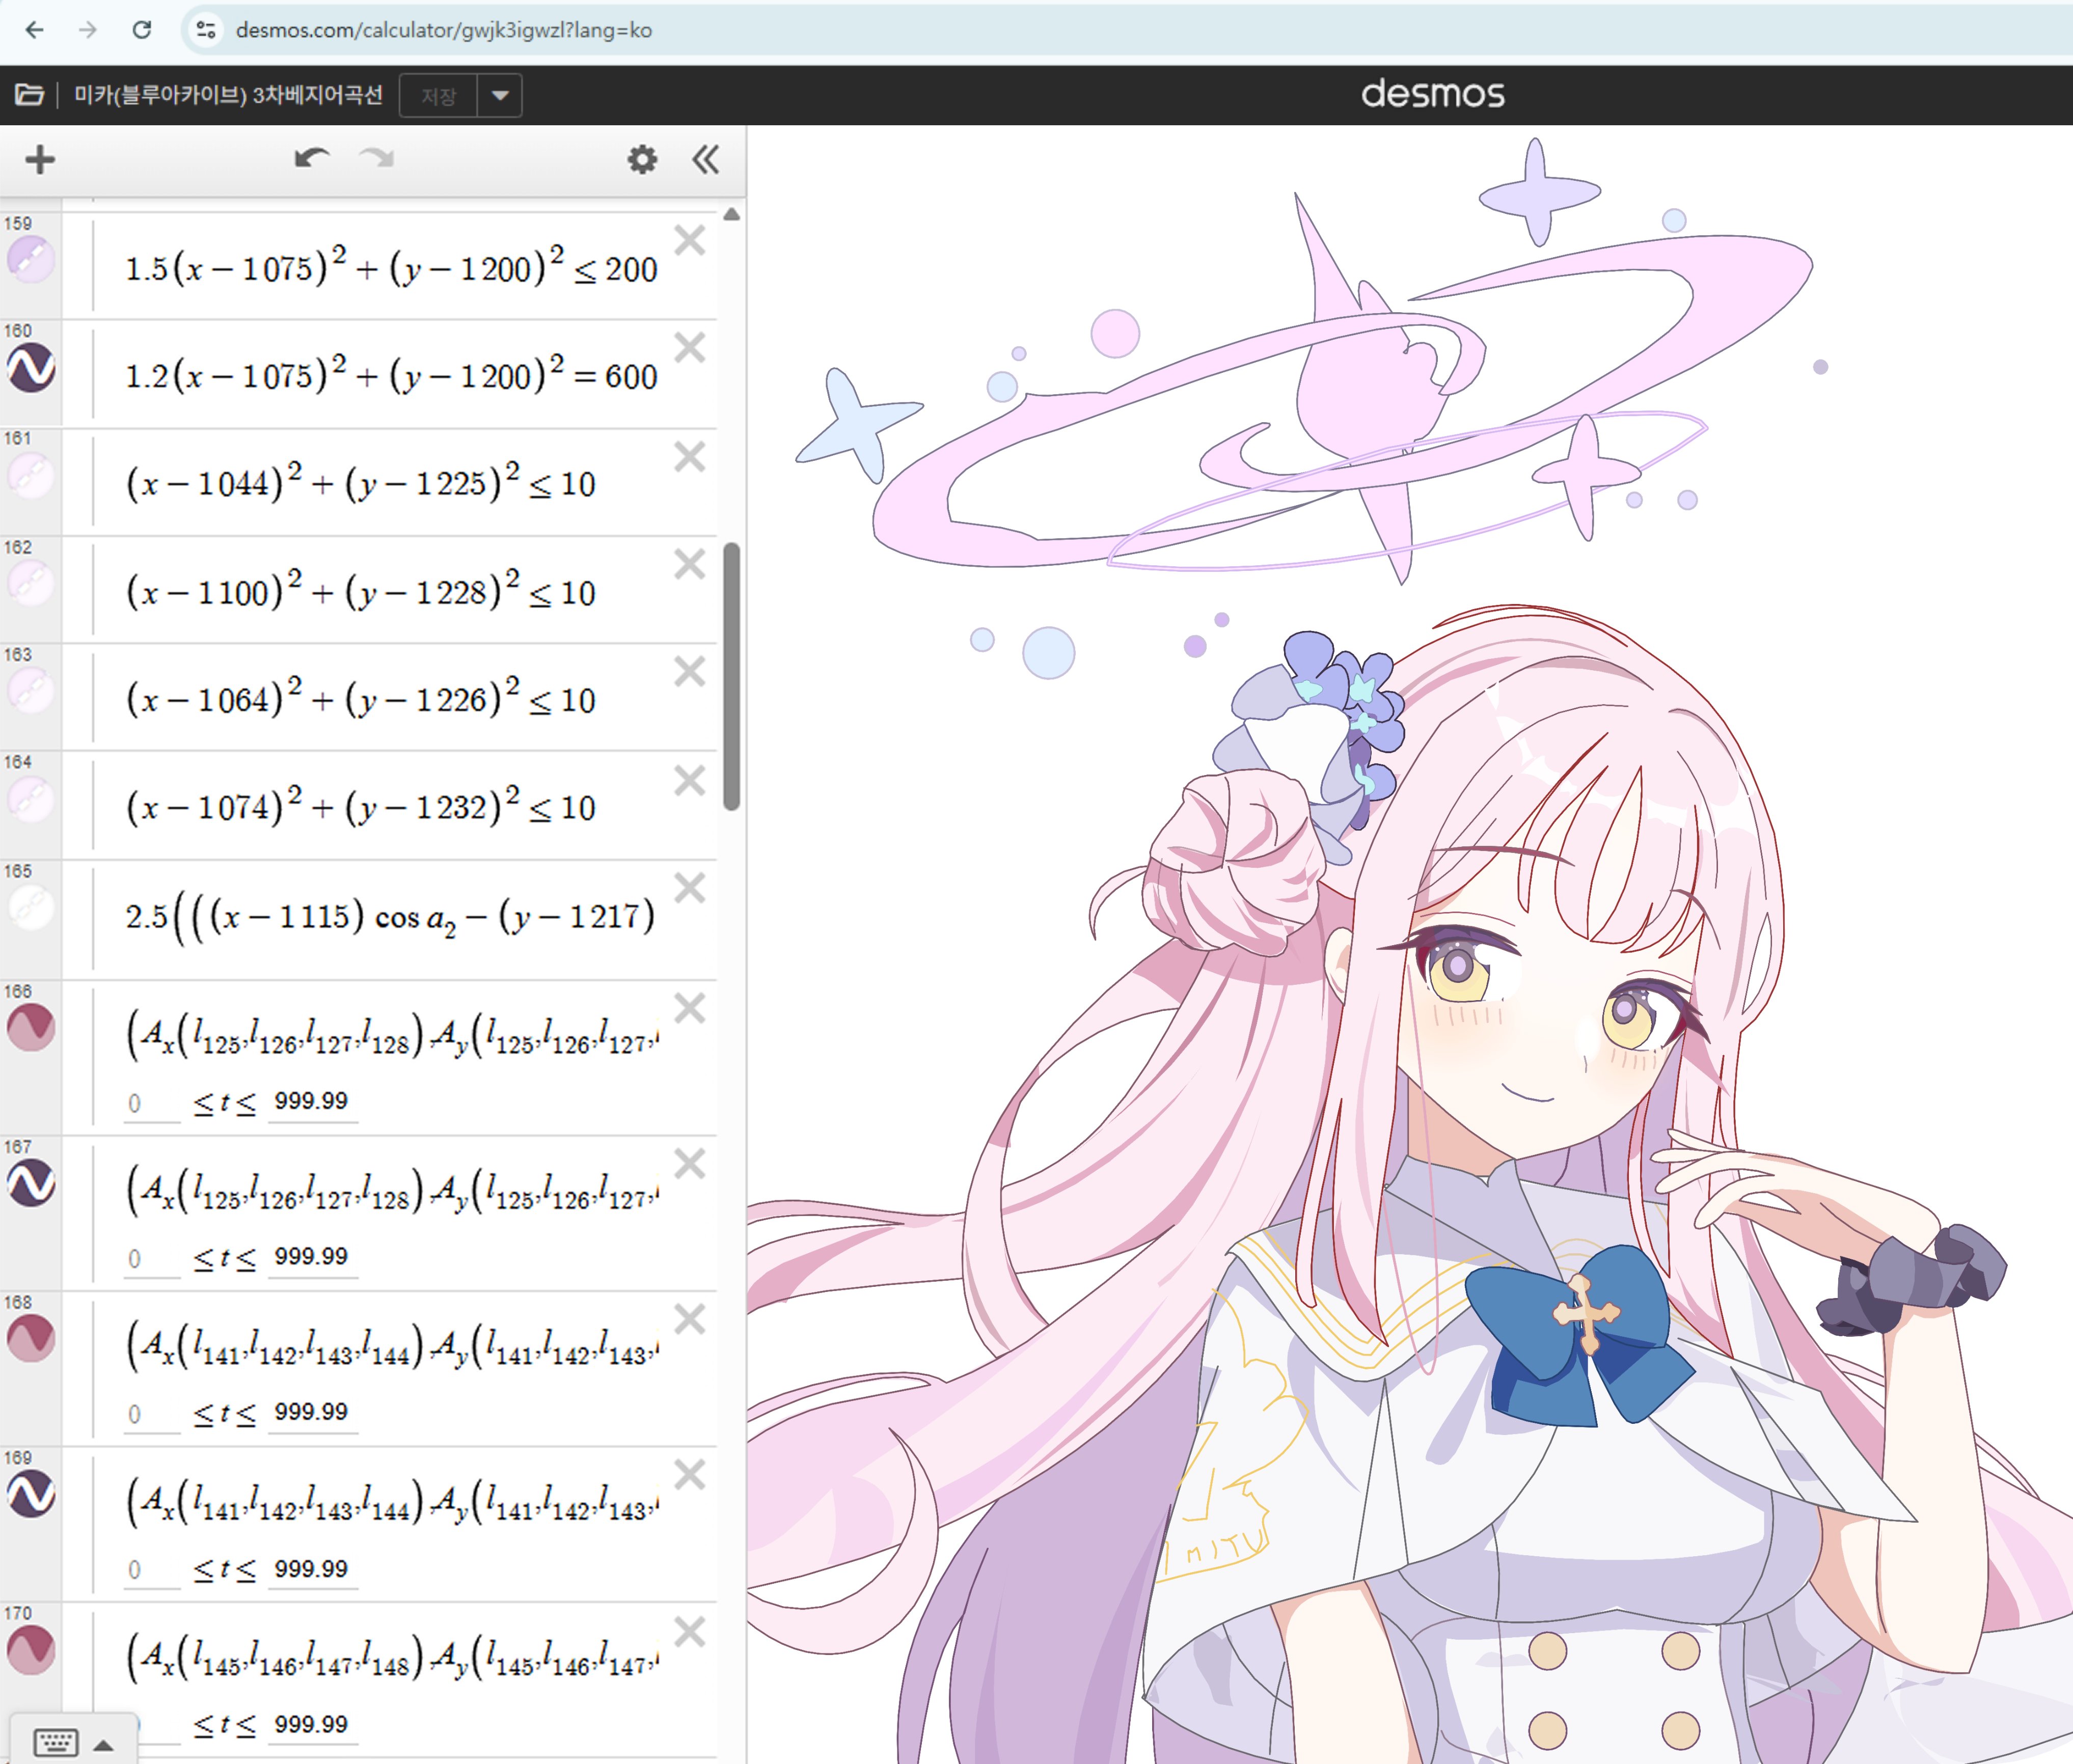This screenshot has width=2073, height=1764.
Task: Reload the Desmos page
Action: (142, 30)
